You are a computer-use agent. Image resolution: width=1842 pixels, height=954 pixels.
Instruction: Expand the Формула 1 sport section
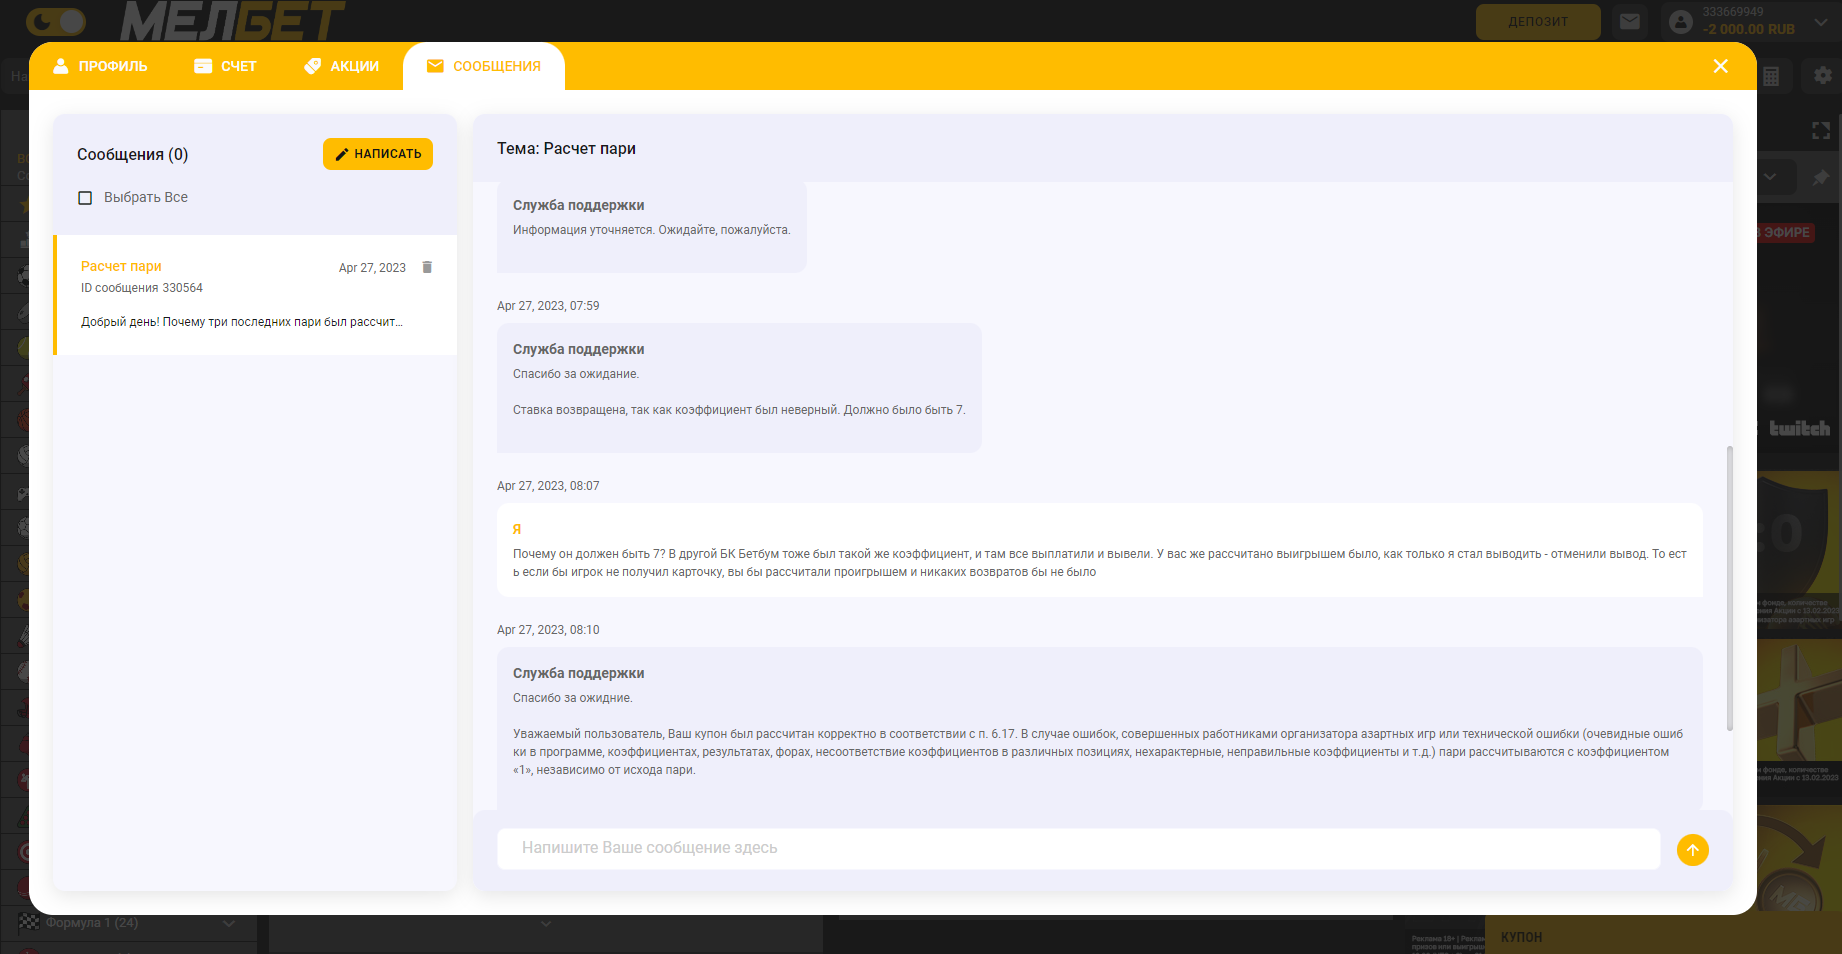tap(229, 923)
